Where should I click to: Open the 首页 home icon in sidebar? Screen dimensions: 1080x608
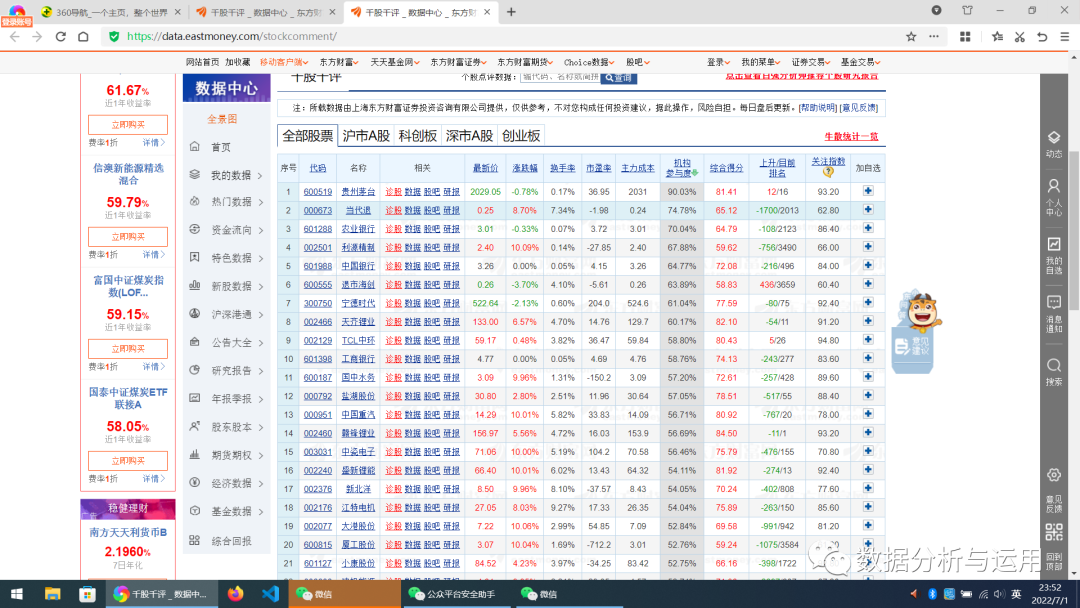coord(195,147)
